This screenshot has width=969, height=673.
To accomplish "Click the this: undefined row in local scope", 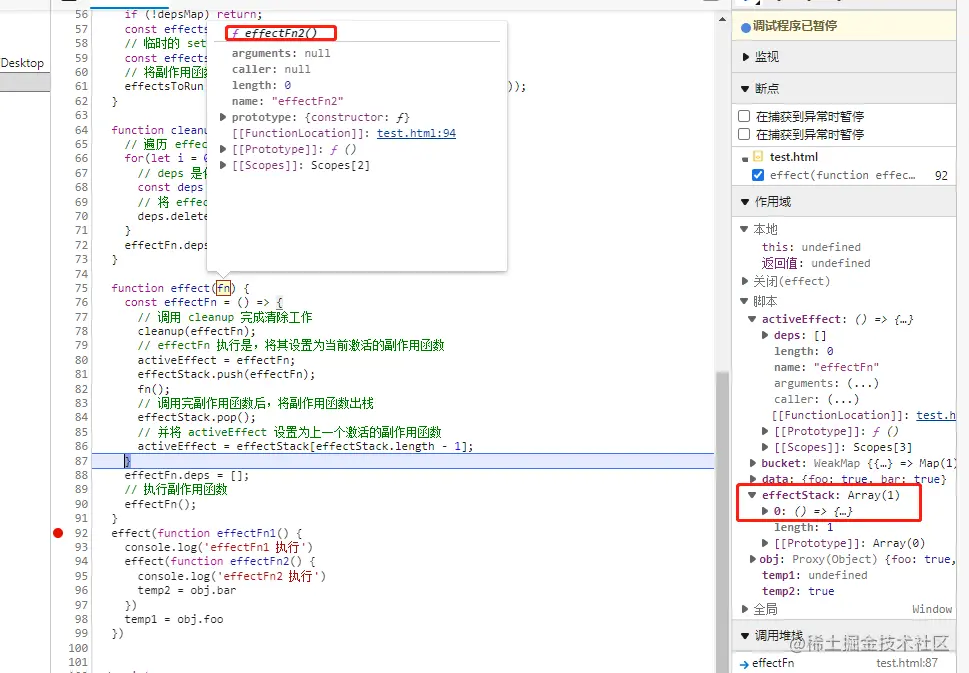I will (x=811, y=247).
